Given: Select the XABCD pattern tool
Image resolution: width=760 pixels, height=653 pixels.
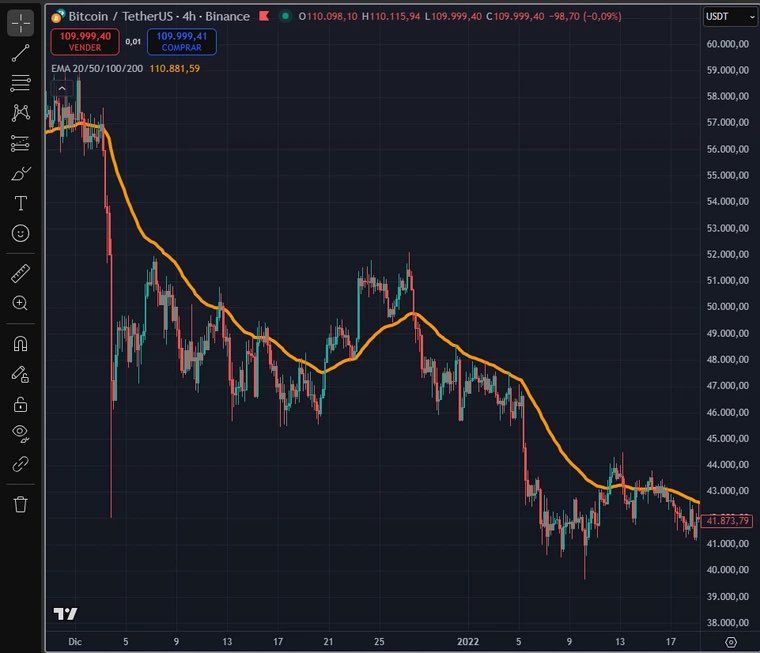Looking at the screenshot, I should point(20,112).
